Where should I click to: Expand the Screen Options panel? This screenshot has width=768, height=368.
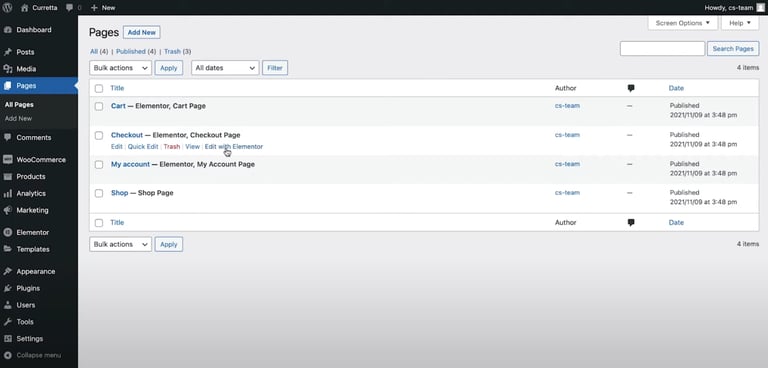683,23
